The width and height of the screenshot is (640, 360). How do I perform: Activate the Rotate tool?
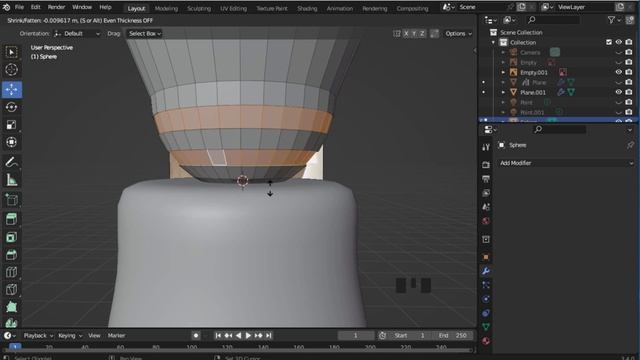pos(11,107)
